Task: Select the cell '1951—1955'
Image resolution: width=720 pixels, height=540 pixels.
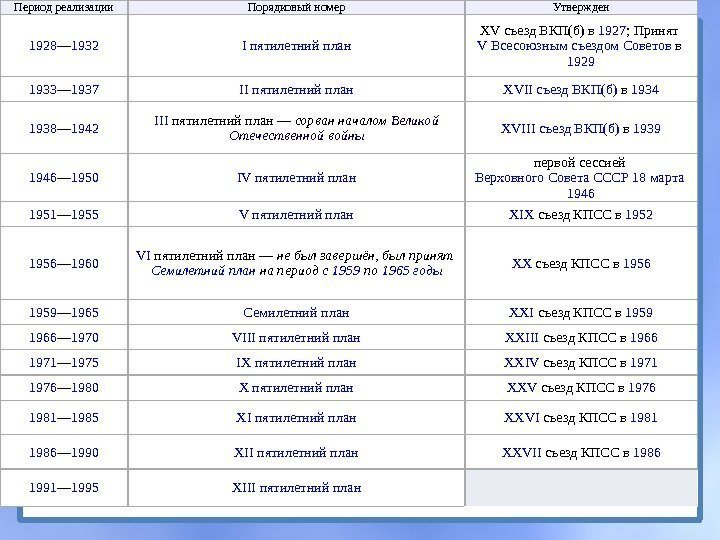Action: click(64, 214)
